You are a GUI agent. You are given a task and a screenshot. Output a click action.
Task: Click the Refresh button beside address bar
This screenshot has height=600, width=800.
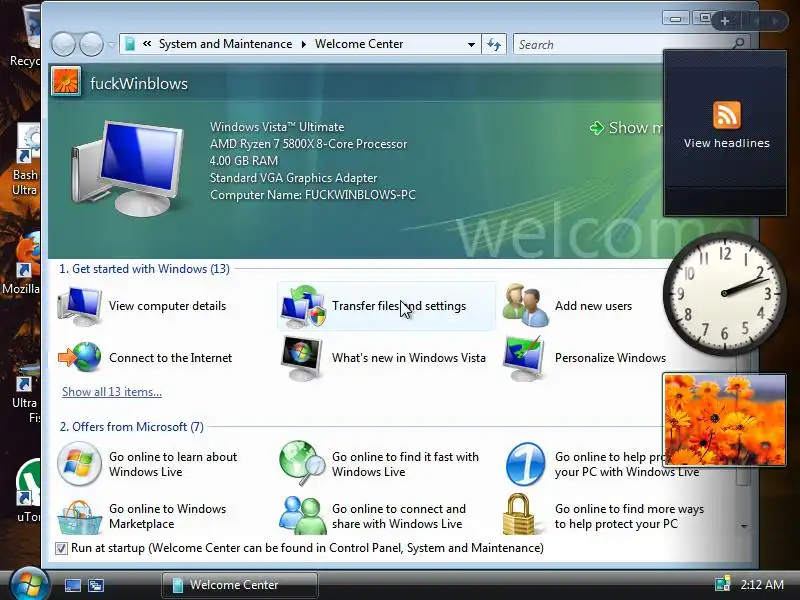point(494,44)
